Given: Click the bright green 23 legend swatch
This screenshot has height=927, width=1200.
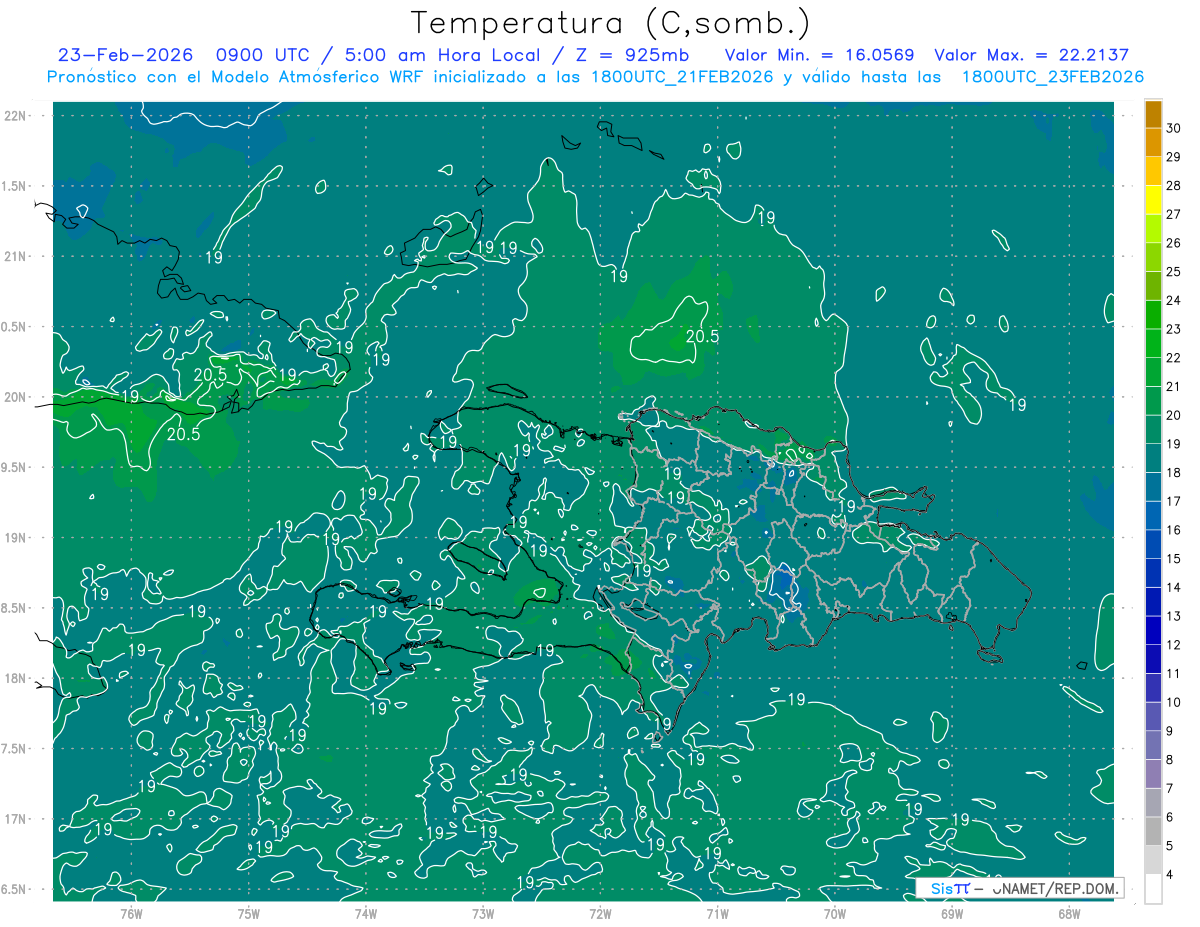Looking at the screenshot, I should [x=1153, y=315].
